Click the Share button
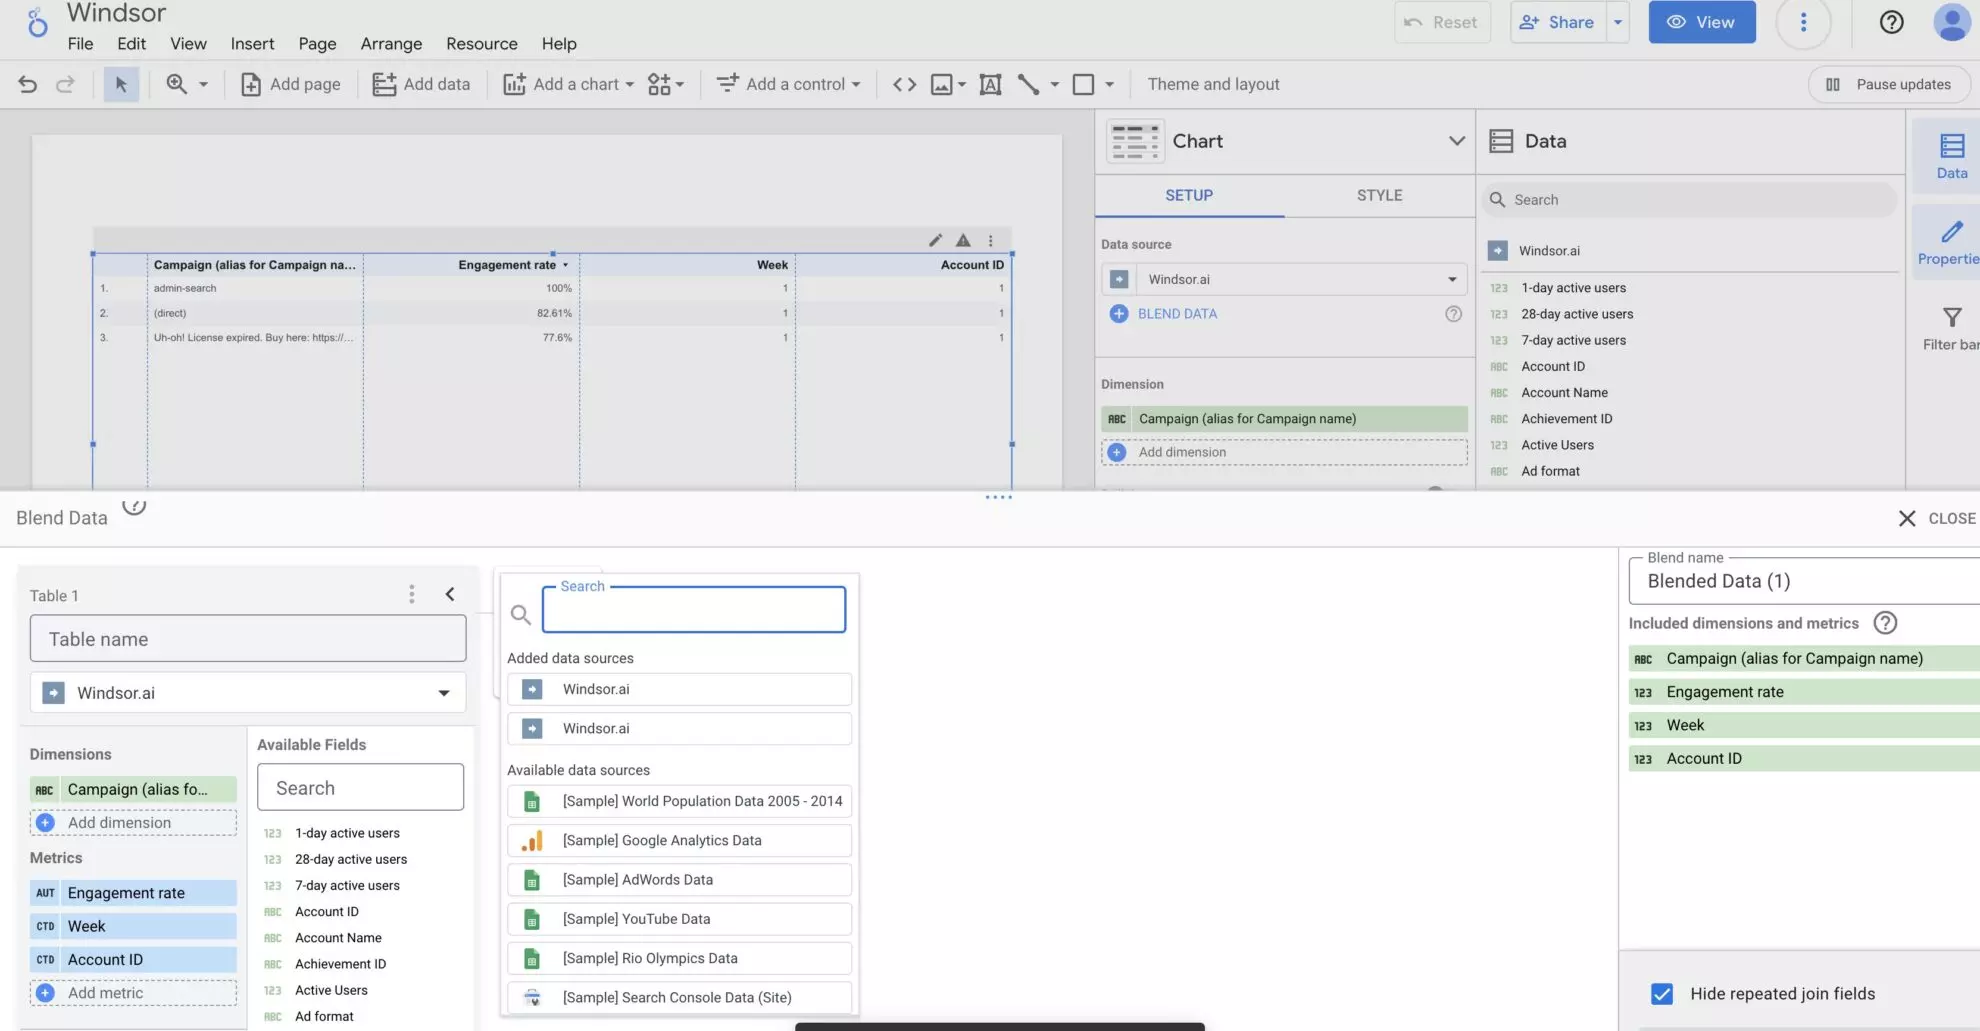Image resolution: width=1980 pixels, height=1031 pixels. [1557, 22]
